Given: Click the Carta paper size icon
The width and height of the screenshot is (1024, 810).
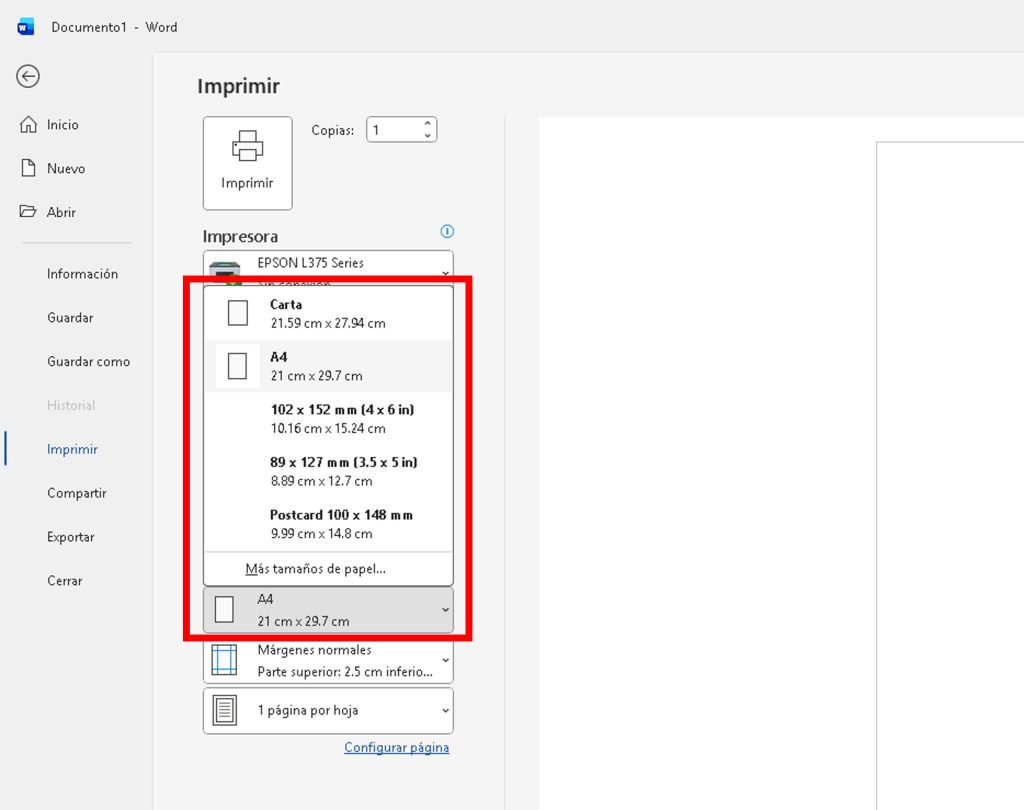Looking at the screenshot, I should click(237, 313).
